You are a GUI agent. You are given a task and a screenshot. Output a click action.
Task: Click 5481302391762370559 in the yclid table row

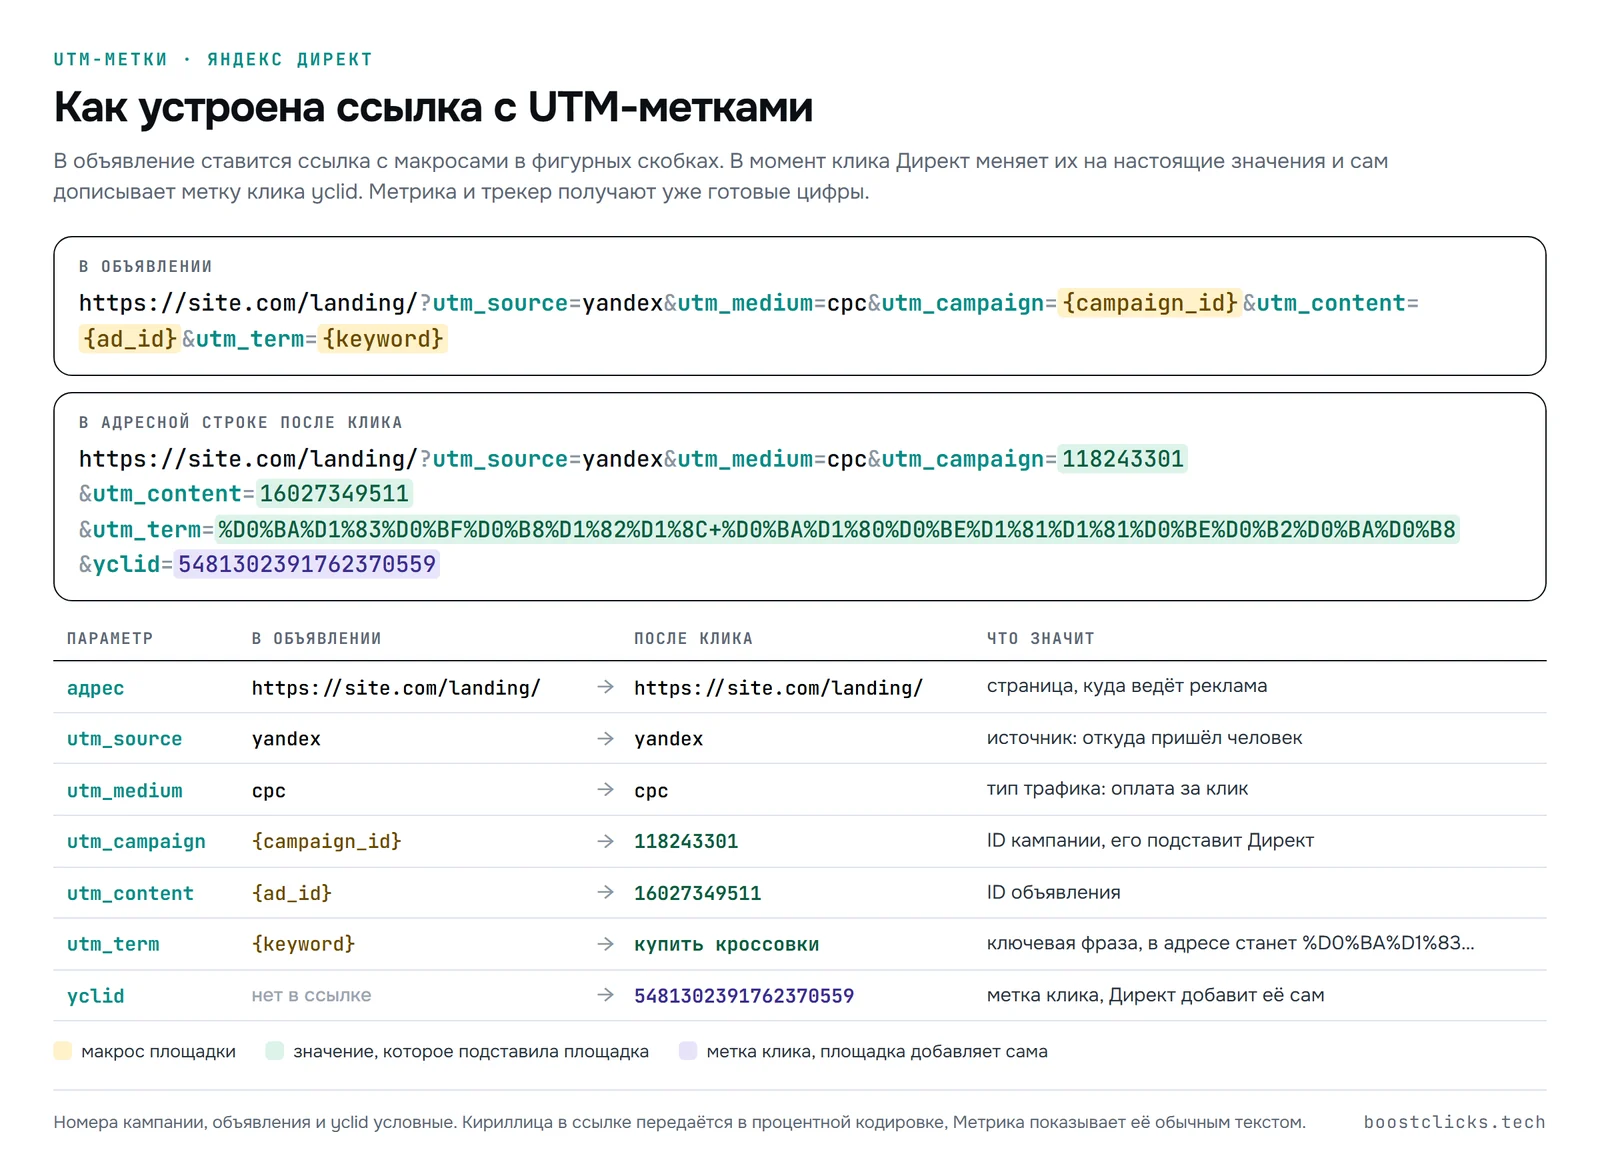pos(744,996)
